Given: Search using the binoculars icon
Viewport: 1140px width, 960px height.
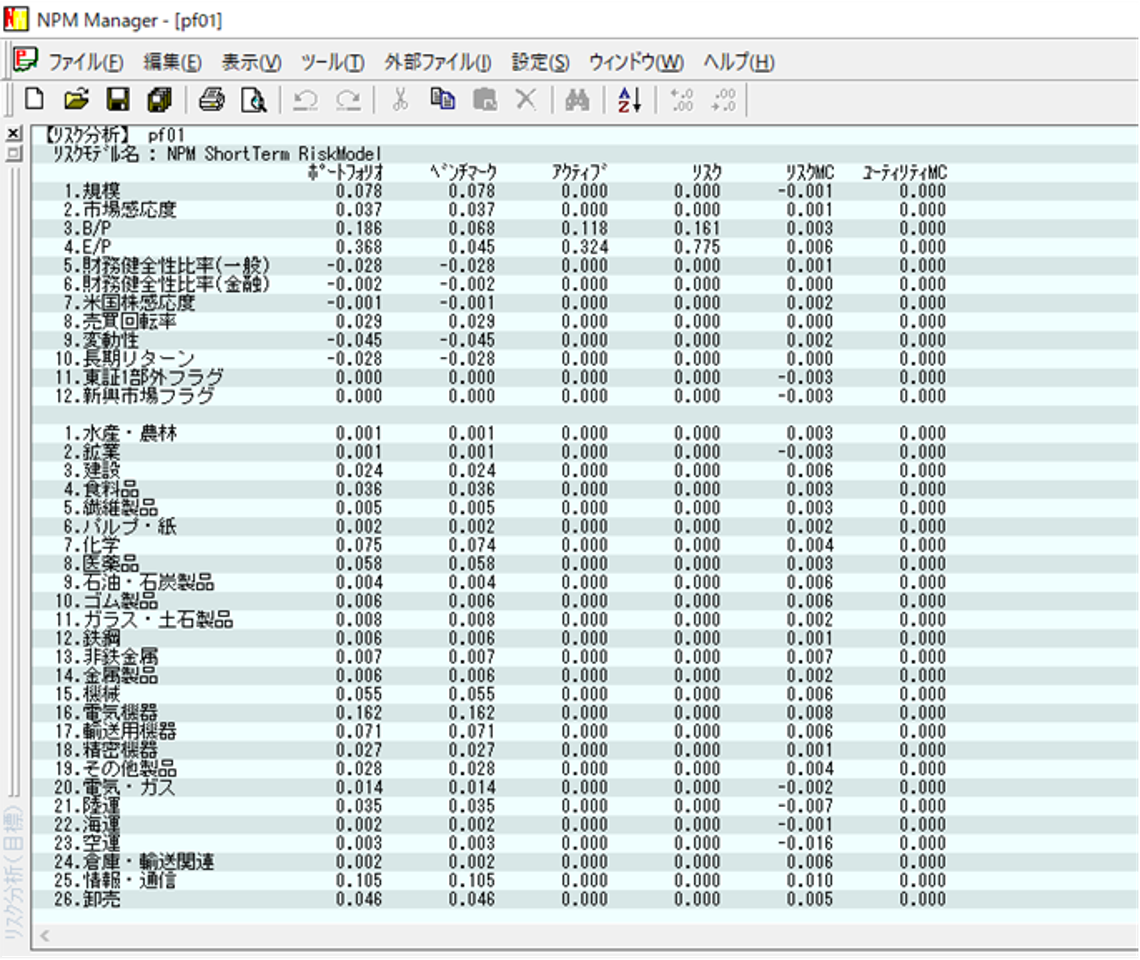Looking at the screenshot, I should click(x=577, y=99).
